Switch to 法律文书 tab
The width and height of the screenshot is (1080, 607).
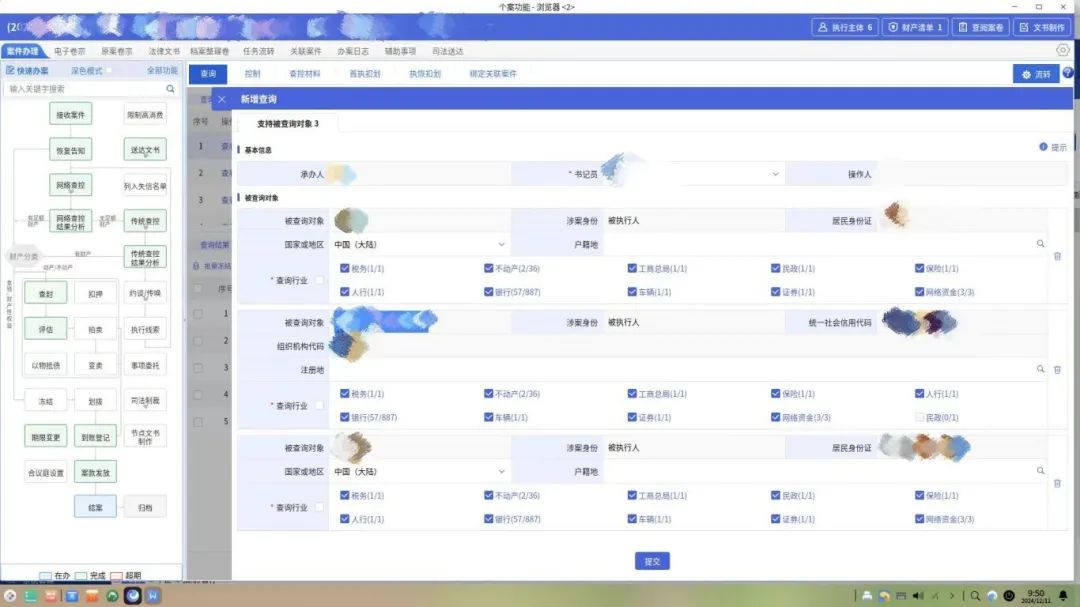164,51
